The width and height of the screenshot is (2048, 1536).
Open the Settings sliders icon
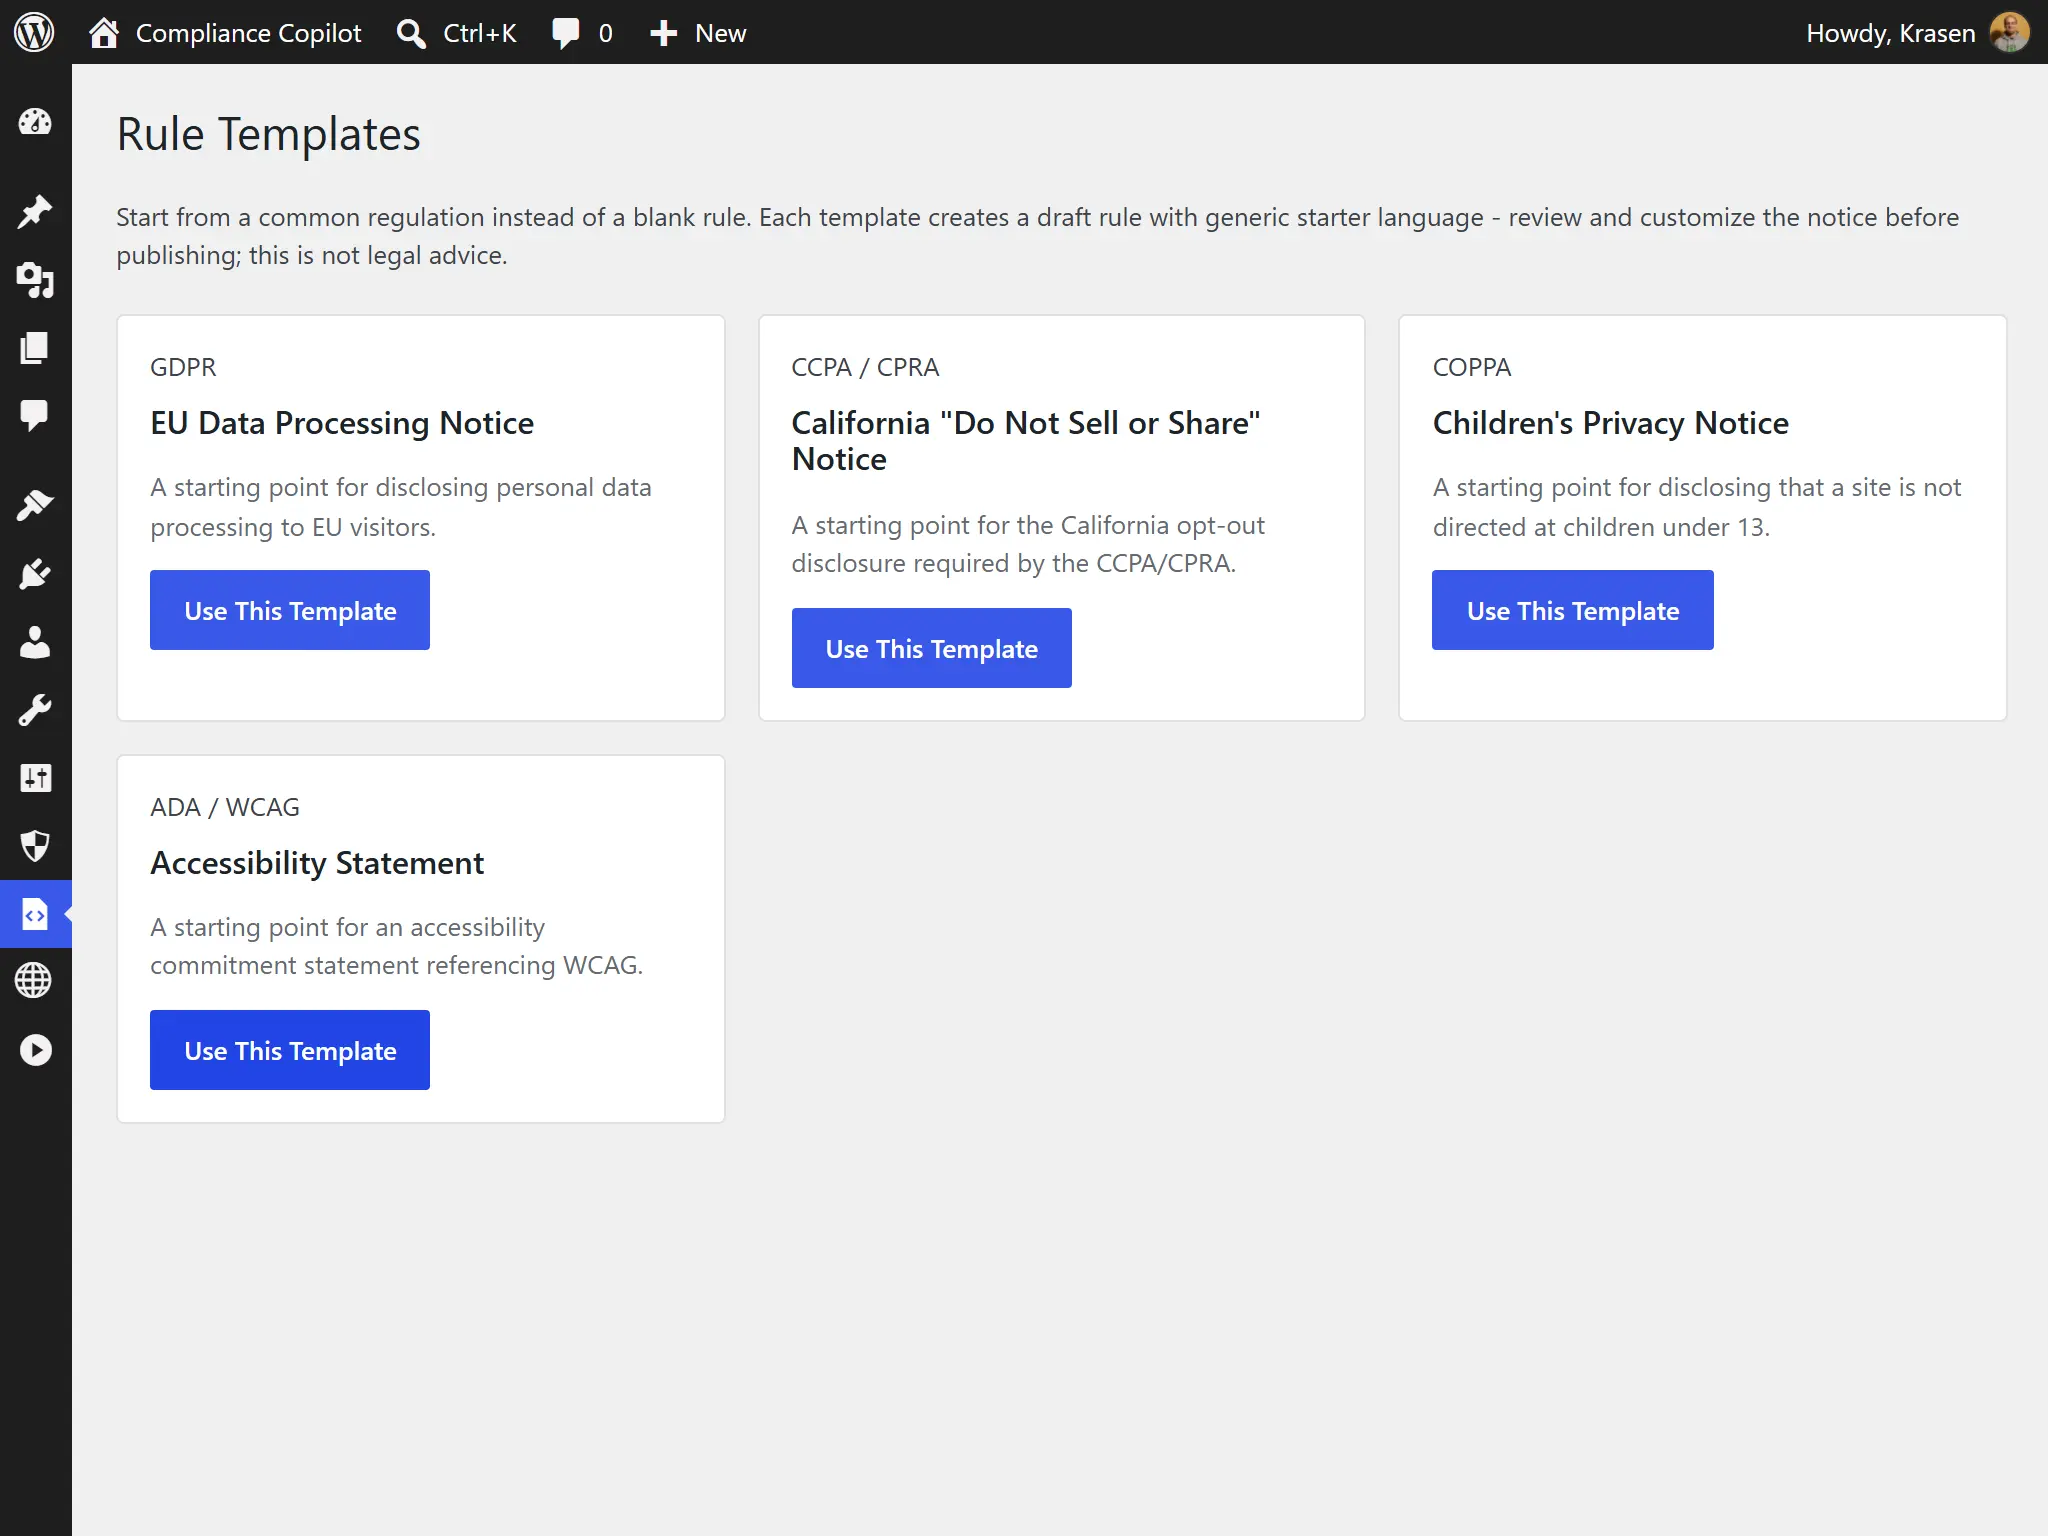click(35, 778)
